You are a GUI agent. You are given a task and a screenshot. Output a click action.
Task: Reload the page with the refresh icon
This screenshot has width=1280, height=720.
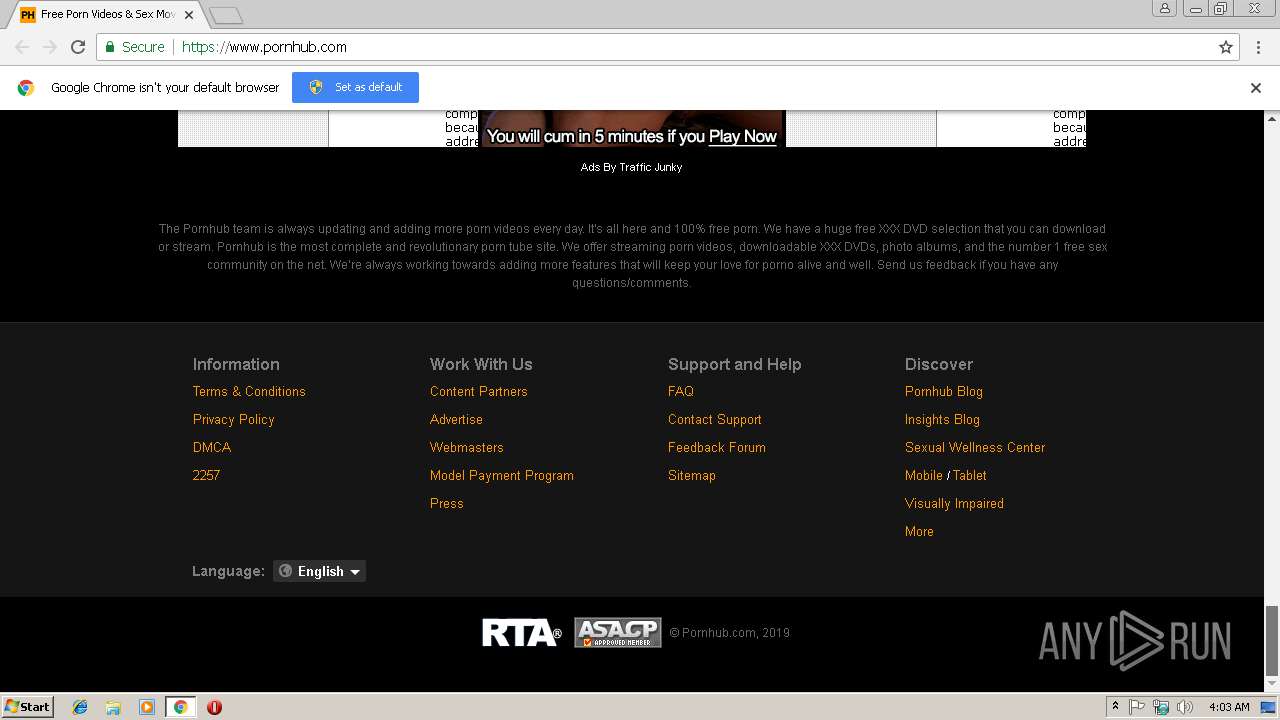[x=78, y=47]
